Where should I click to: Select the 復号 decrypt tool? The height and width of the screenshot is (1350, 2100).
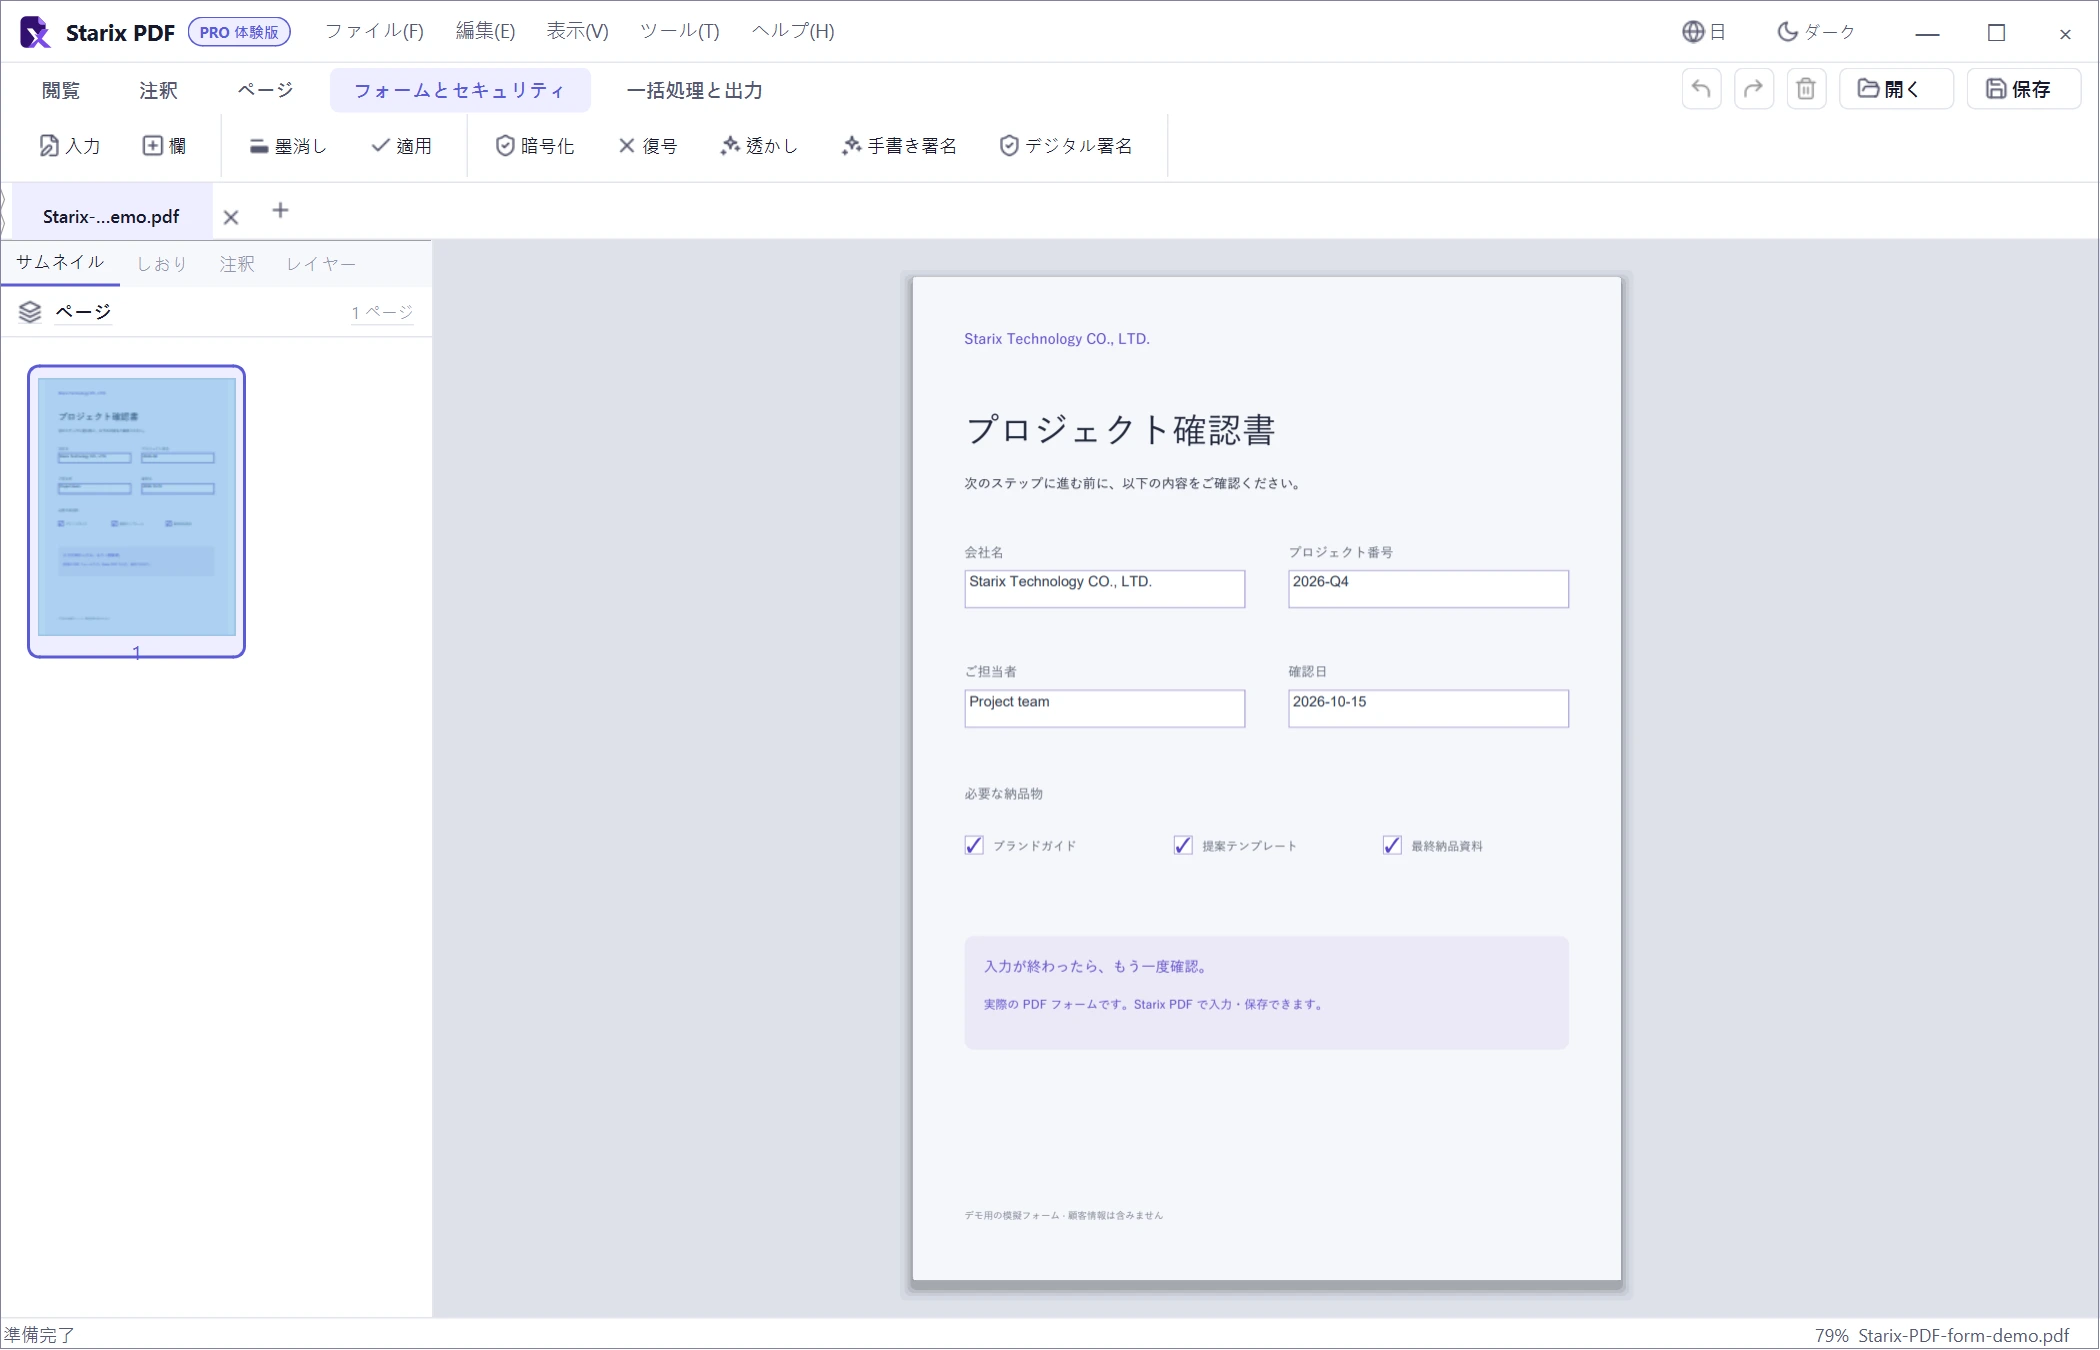(x=648, y=146)
